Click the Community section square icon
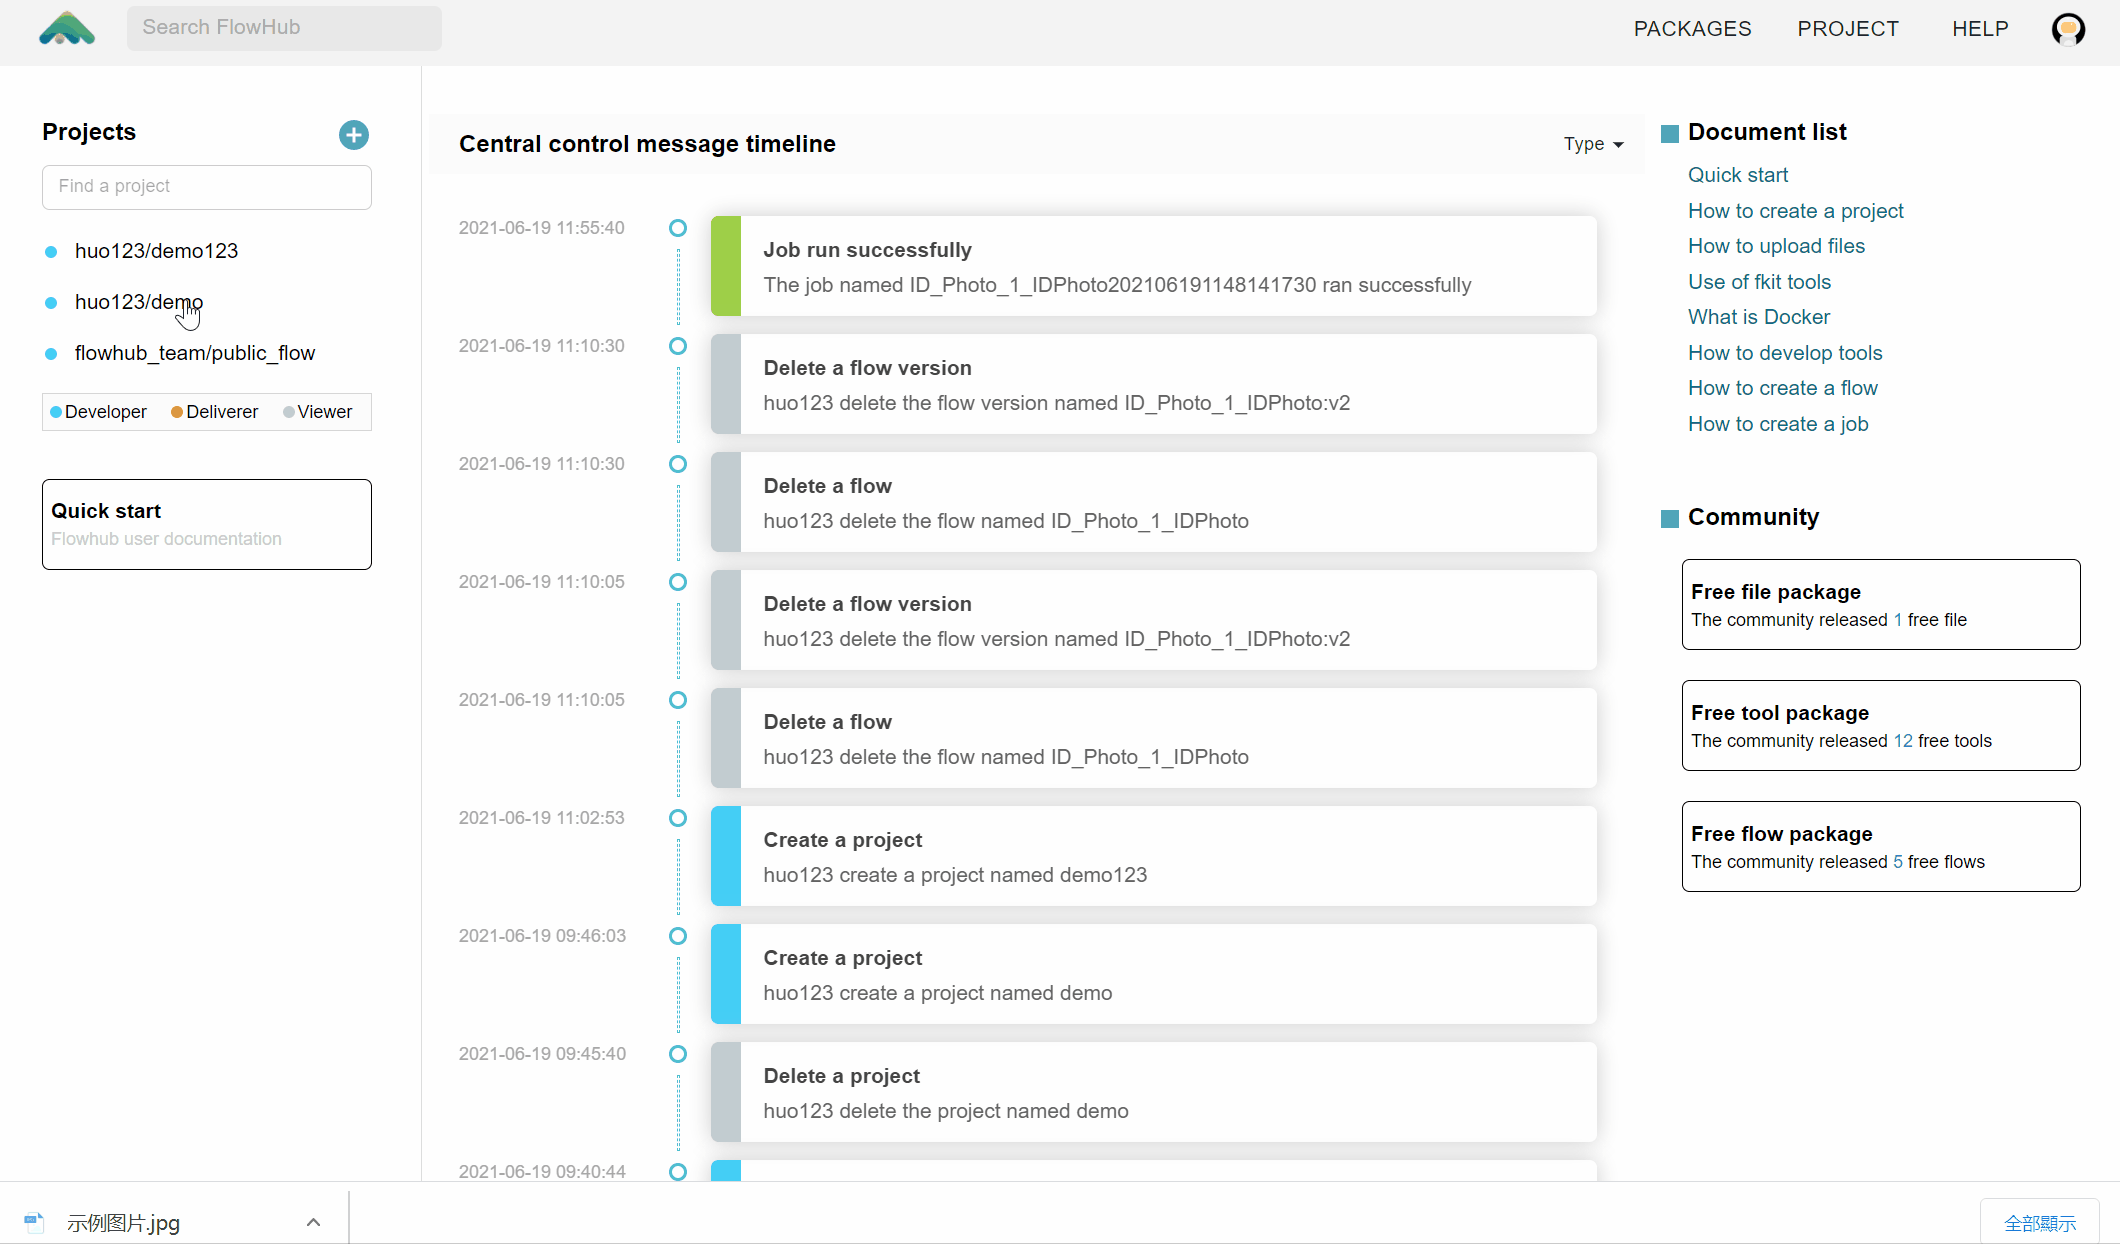The height and width of the screenshot is (1244, 2120). [1670, 518]
